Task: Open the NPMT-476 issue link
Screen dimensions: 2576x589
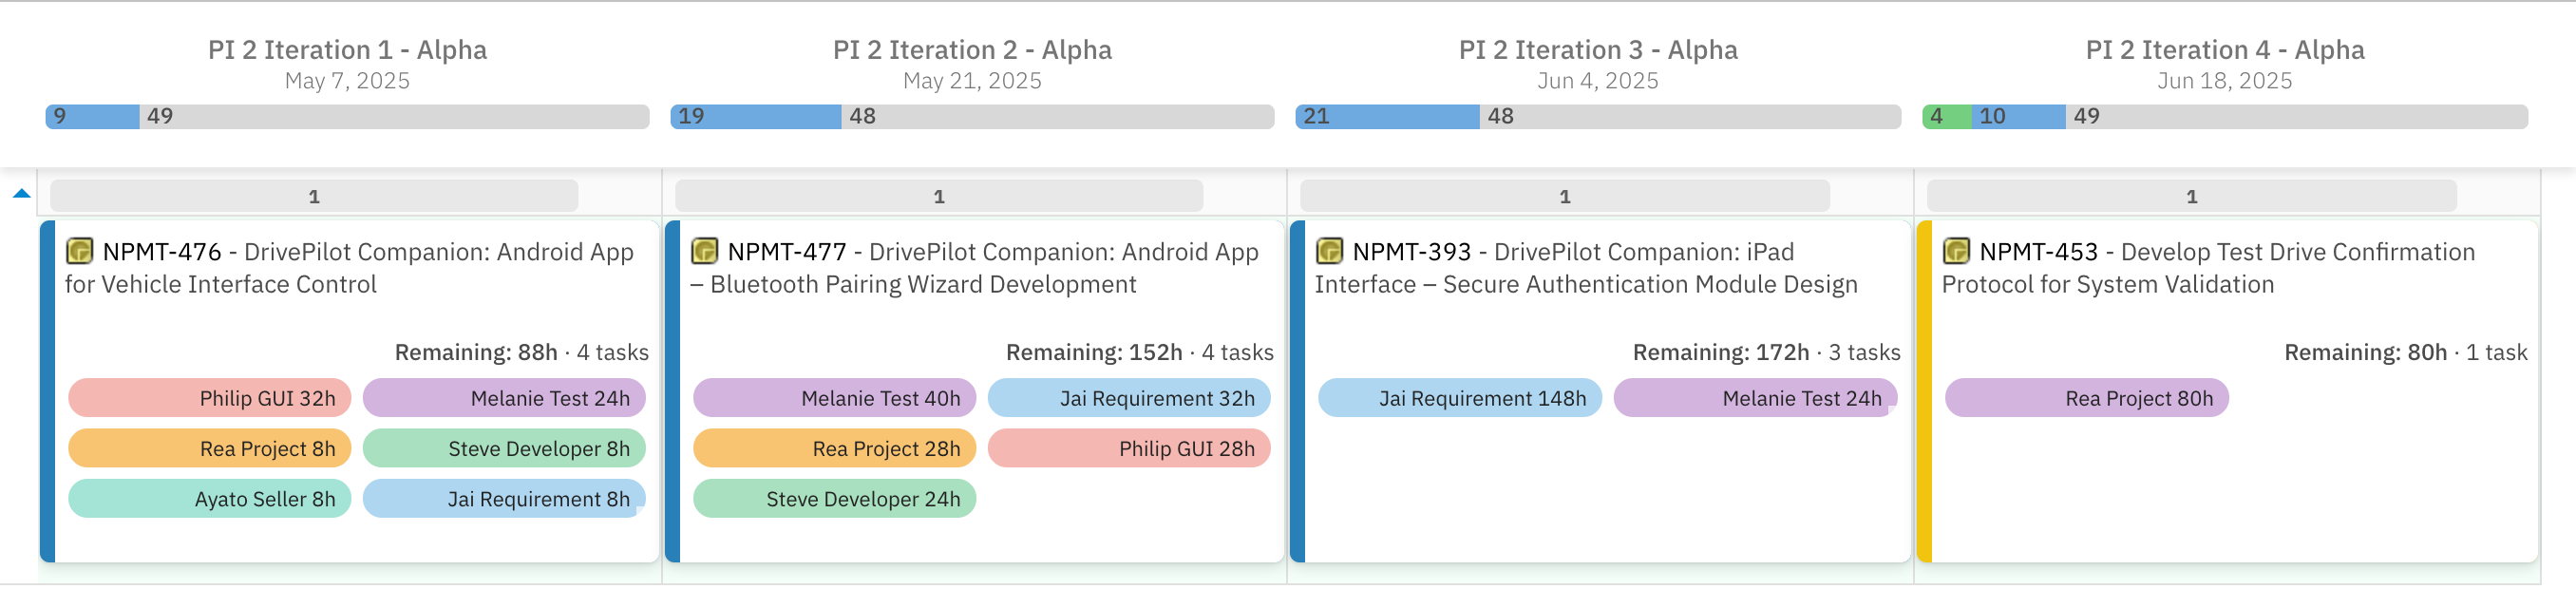Action: click(162, 252)
